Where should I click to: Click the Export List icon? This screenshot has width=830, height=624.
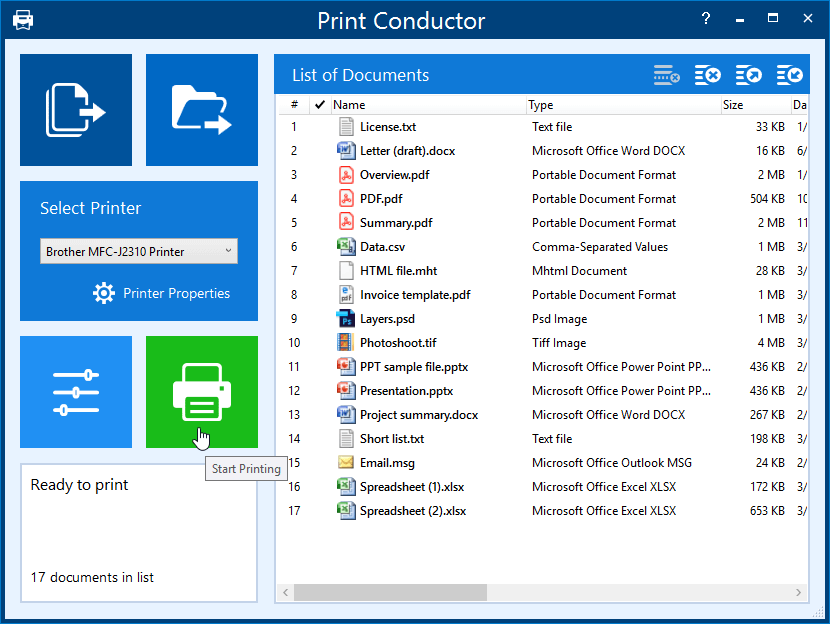(749, 75)
